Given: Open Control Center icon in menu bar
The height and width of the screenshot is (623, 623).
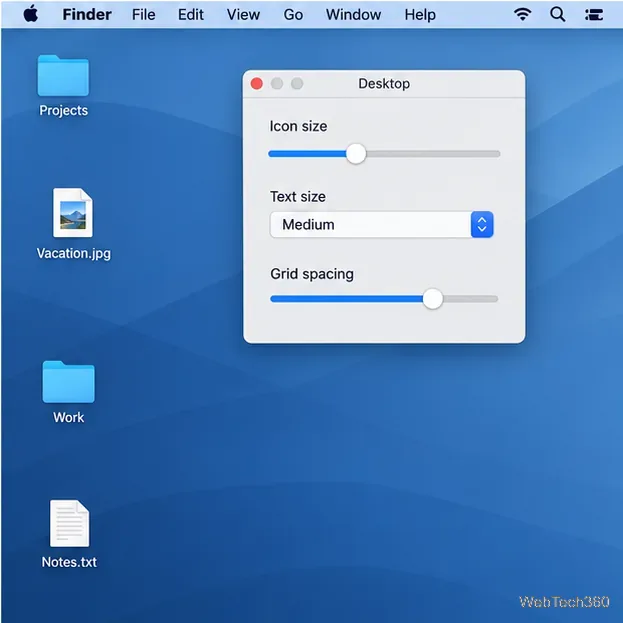Looking at the screenshot, I should click(594, 15).
